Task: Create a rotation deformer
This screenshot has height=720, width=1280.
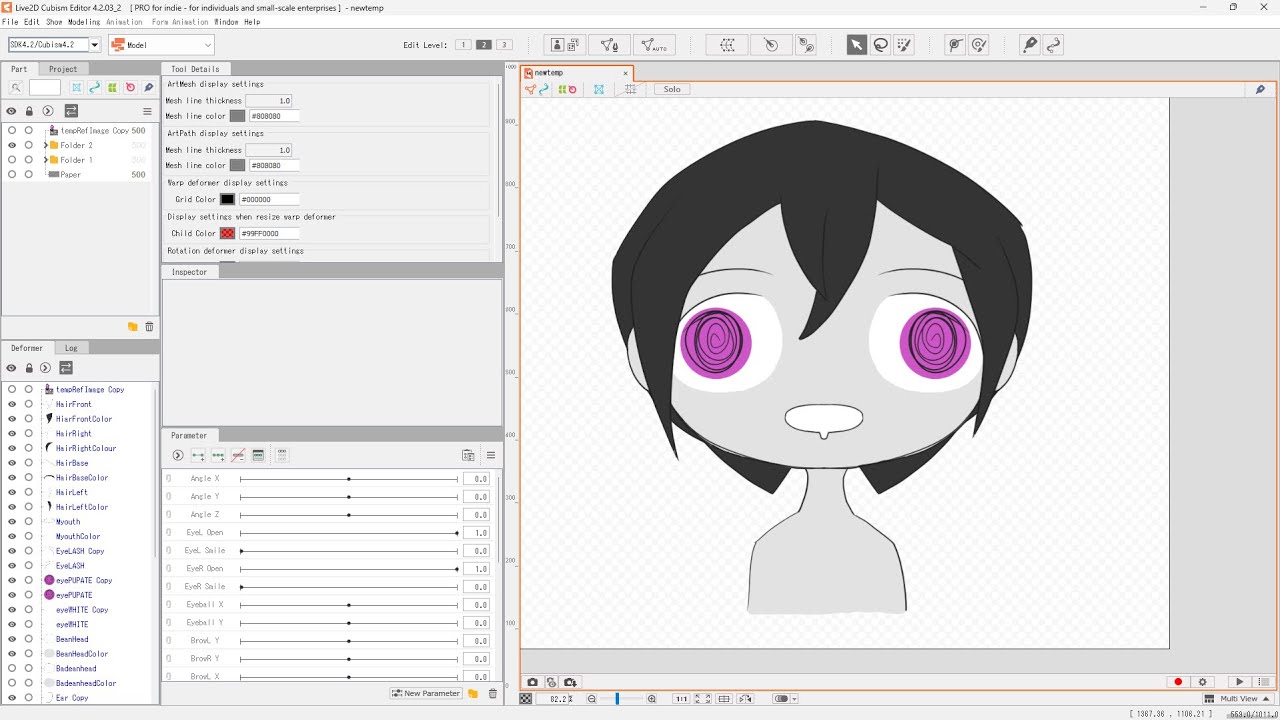Action: point(771,45)
